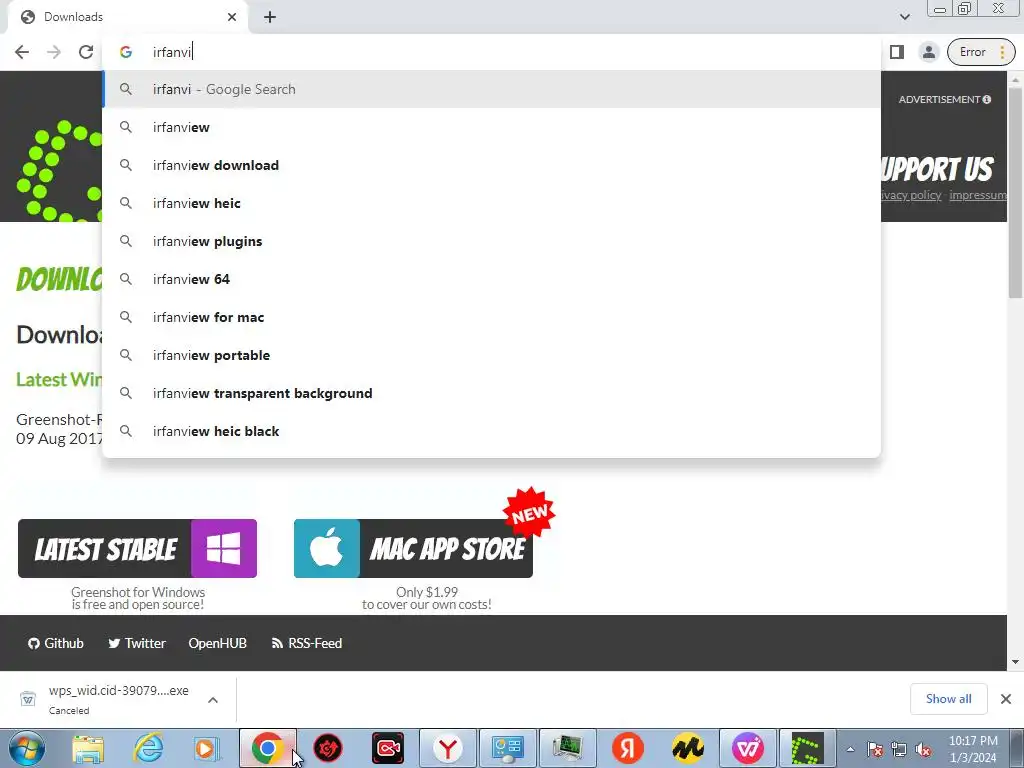Click the Error menu button

click(x=981, y=52)
